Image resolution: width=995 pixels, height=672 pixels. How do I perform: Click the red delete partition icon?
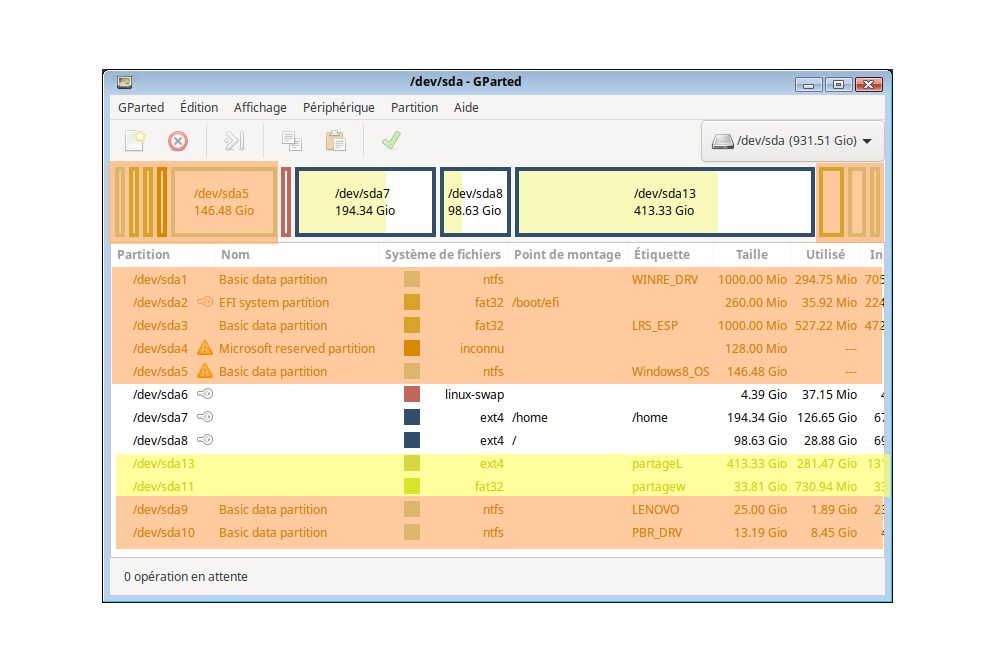178,141
